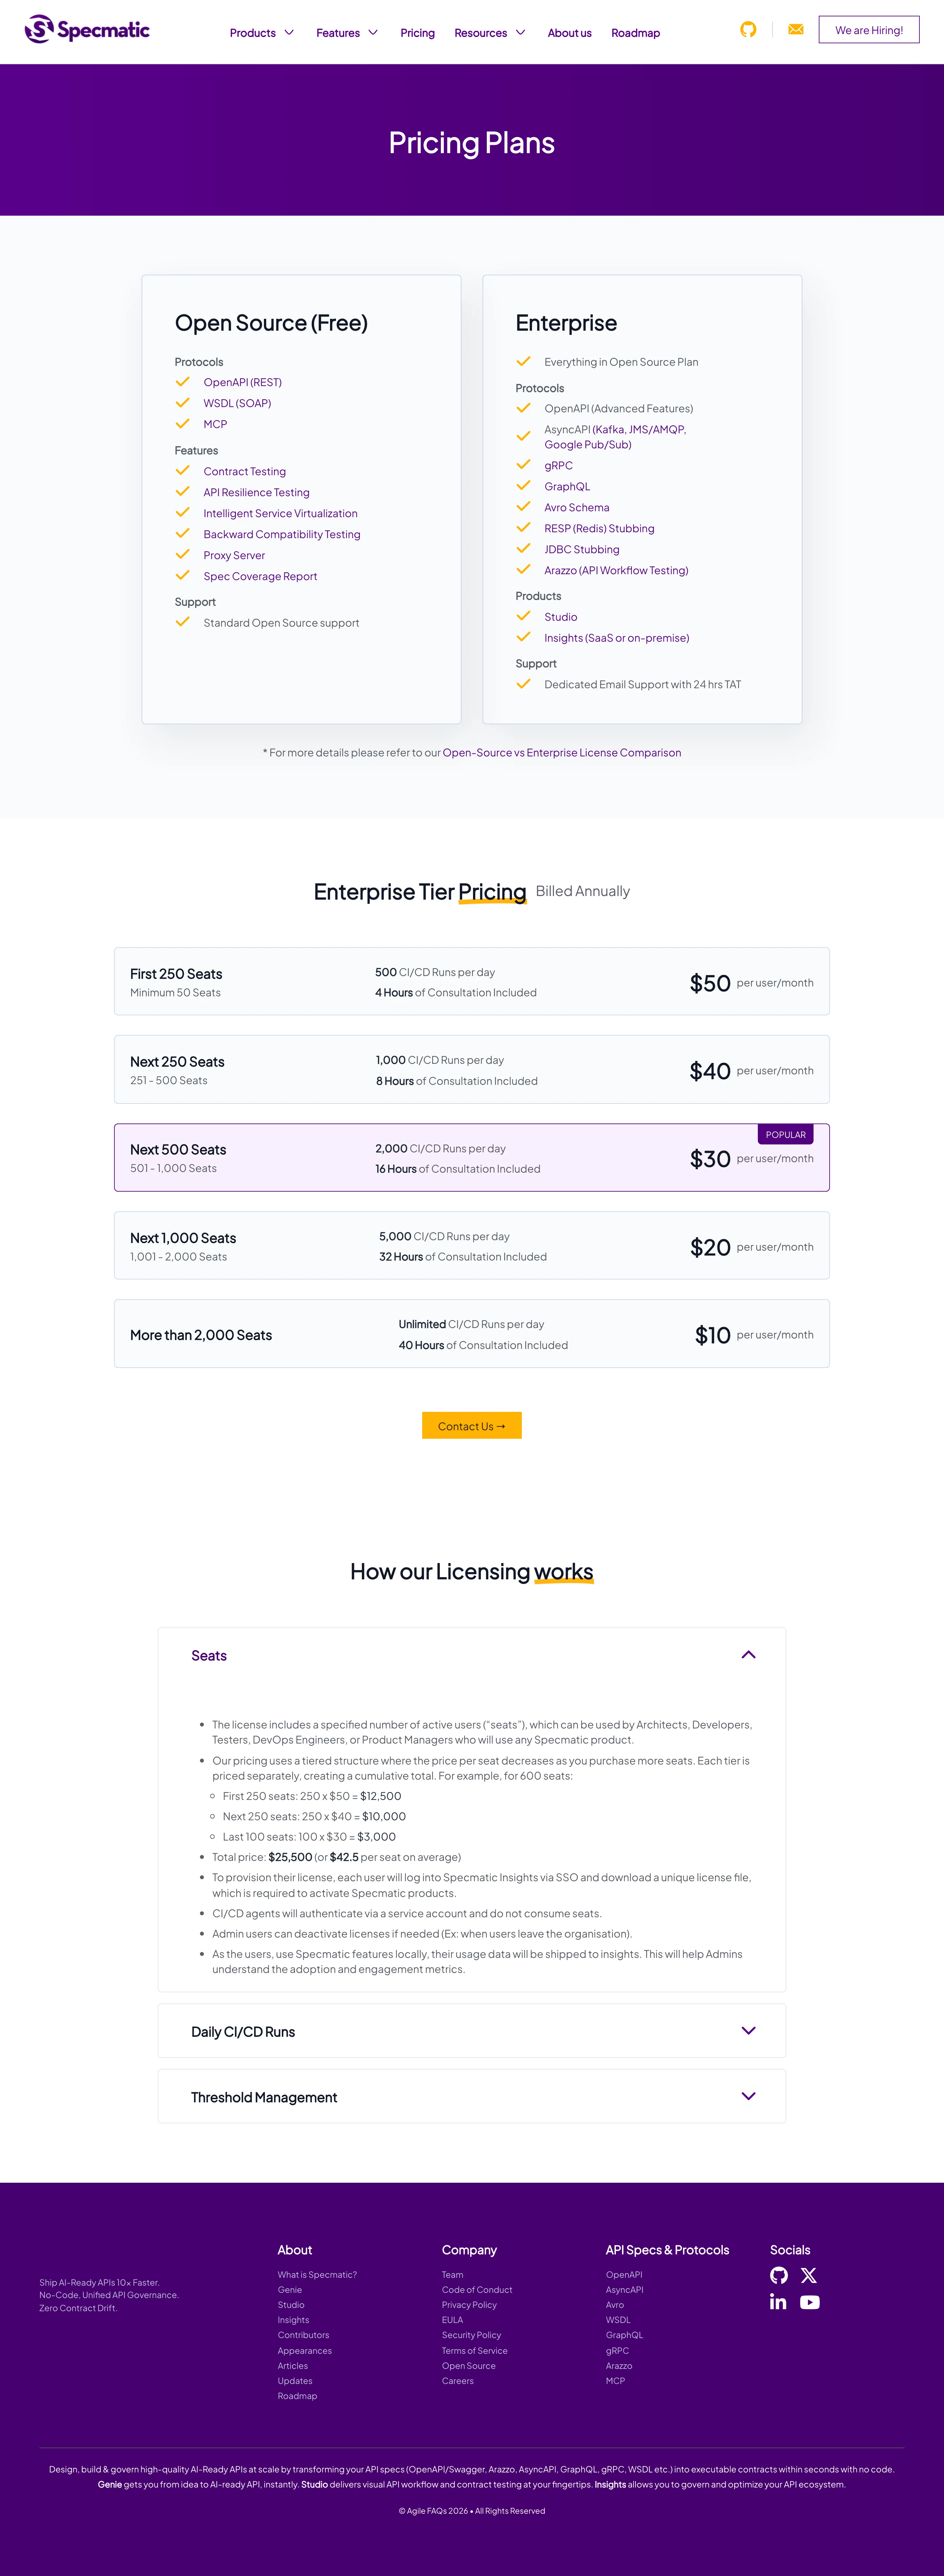
Task: Open Open-Source vs Enterprise License Comparison link
Action: click(x=562, y=753)
